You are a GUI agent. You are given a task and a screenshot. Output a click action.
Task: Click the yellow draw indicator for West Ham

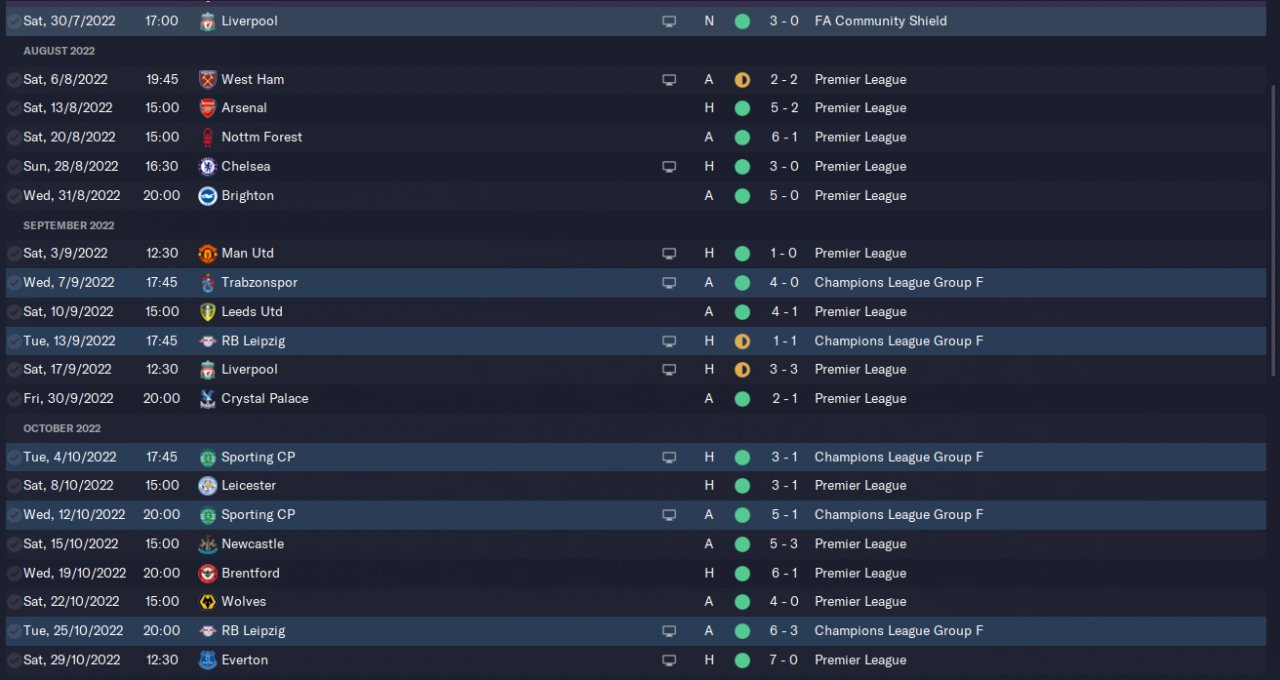pyautogui.click(x=742, y=80)
